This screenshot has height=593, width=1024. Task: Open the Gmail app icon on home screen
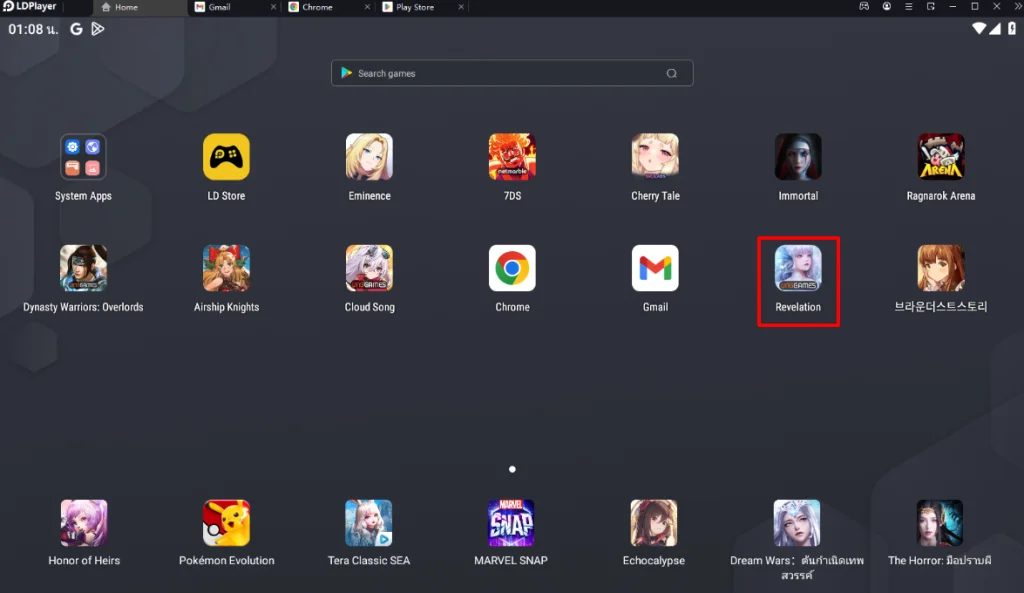click(x=655, y=268)
